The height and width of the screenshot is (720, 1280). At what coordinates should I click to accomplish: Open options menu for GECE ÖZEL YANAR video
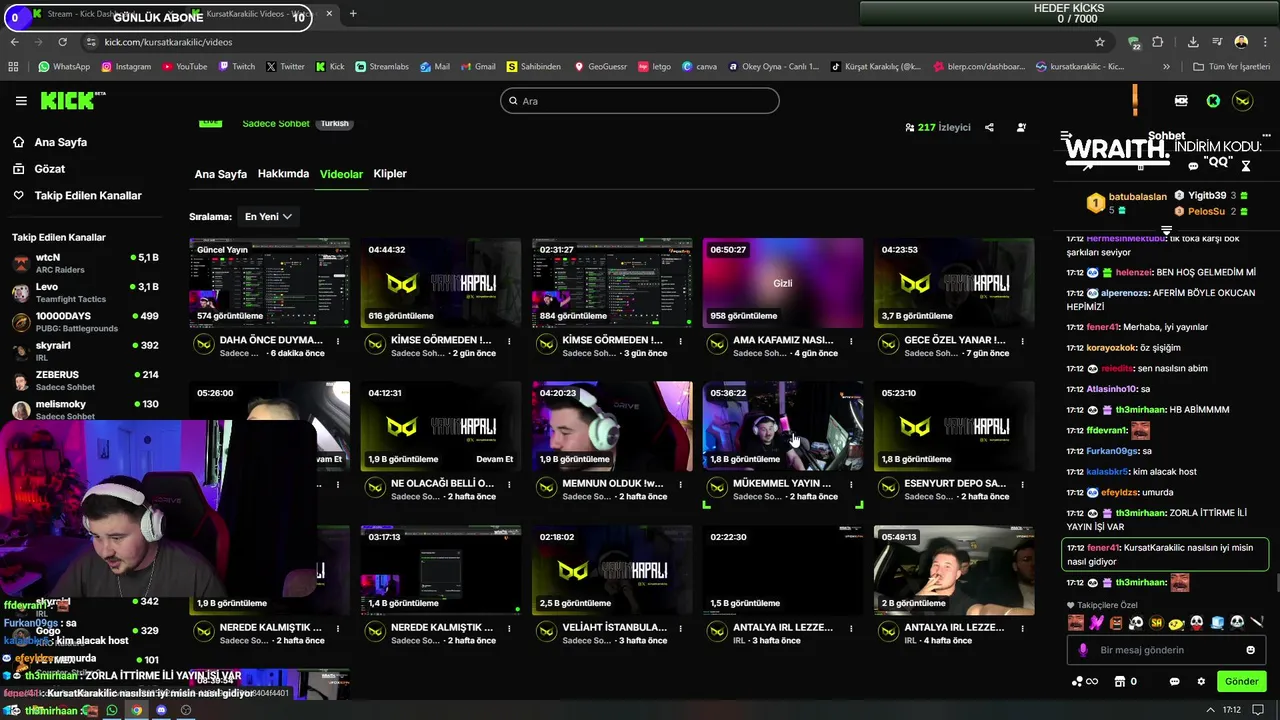pos(1022,341)
